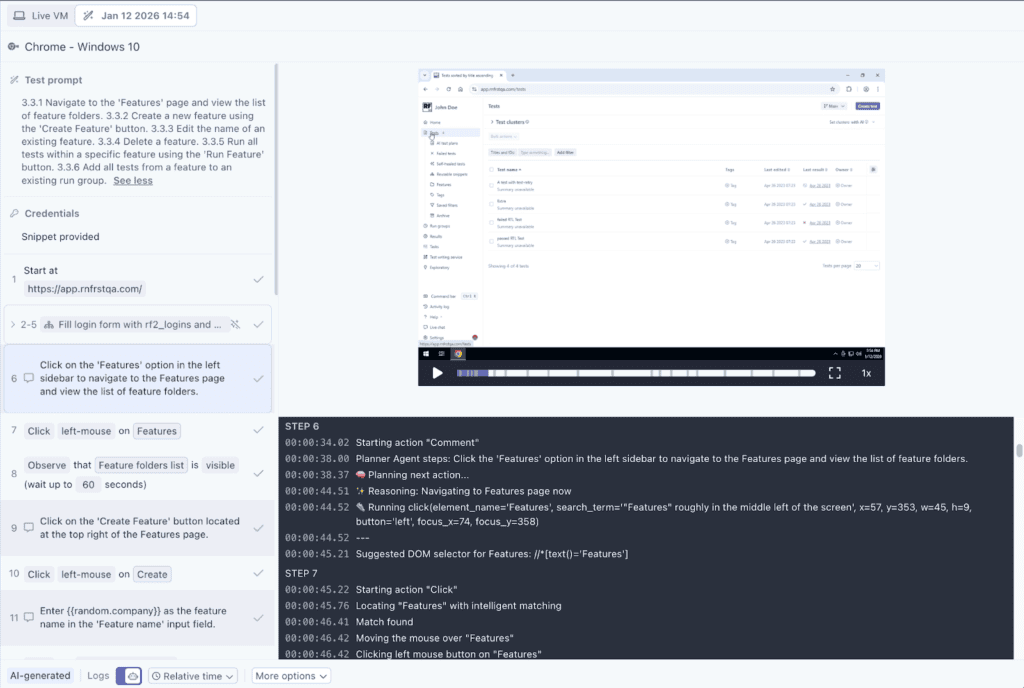Click the Chrome browser icon in the header
The height and width of the screenshot is (688, 1024).
tap(13, 47)
